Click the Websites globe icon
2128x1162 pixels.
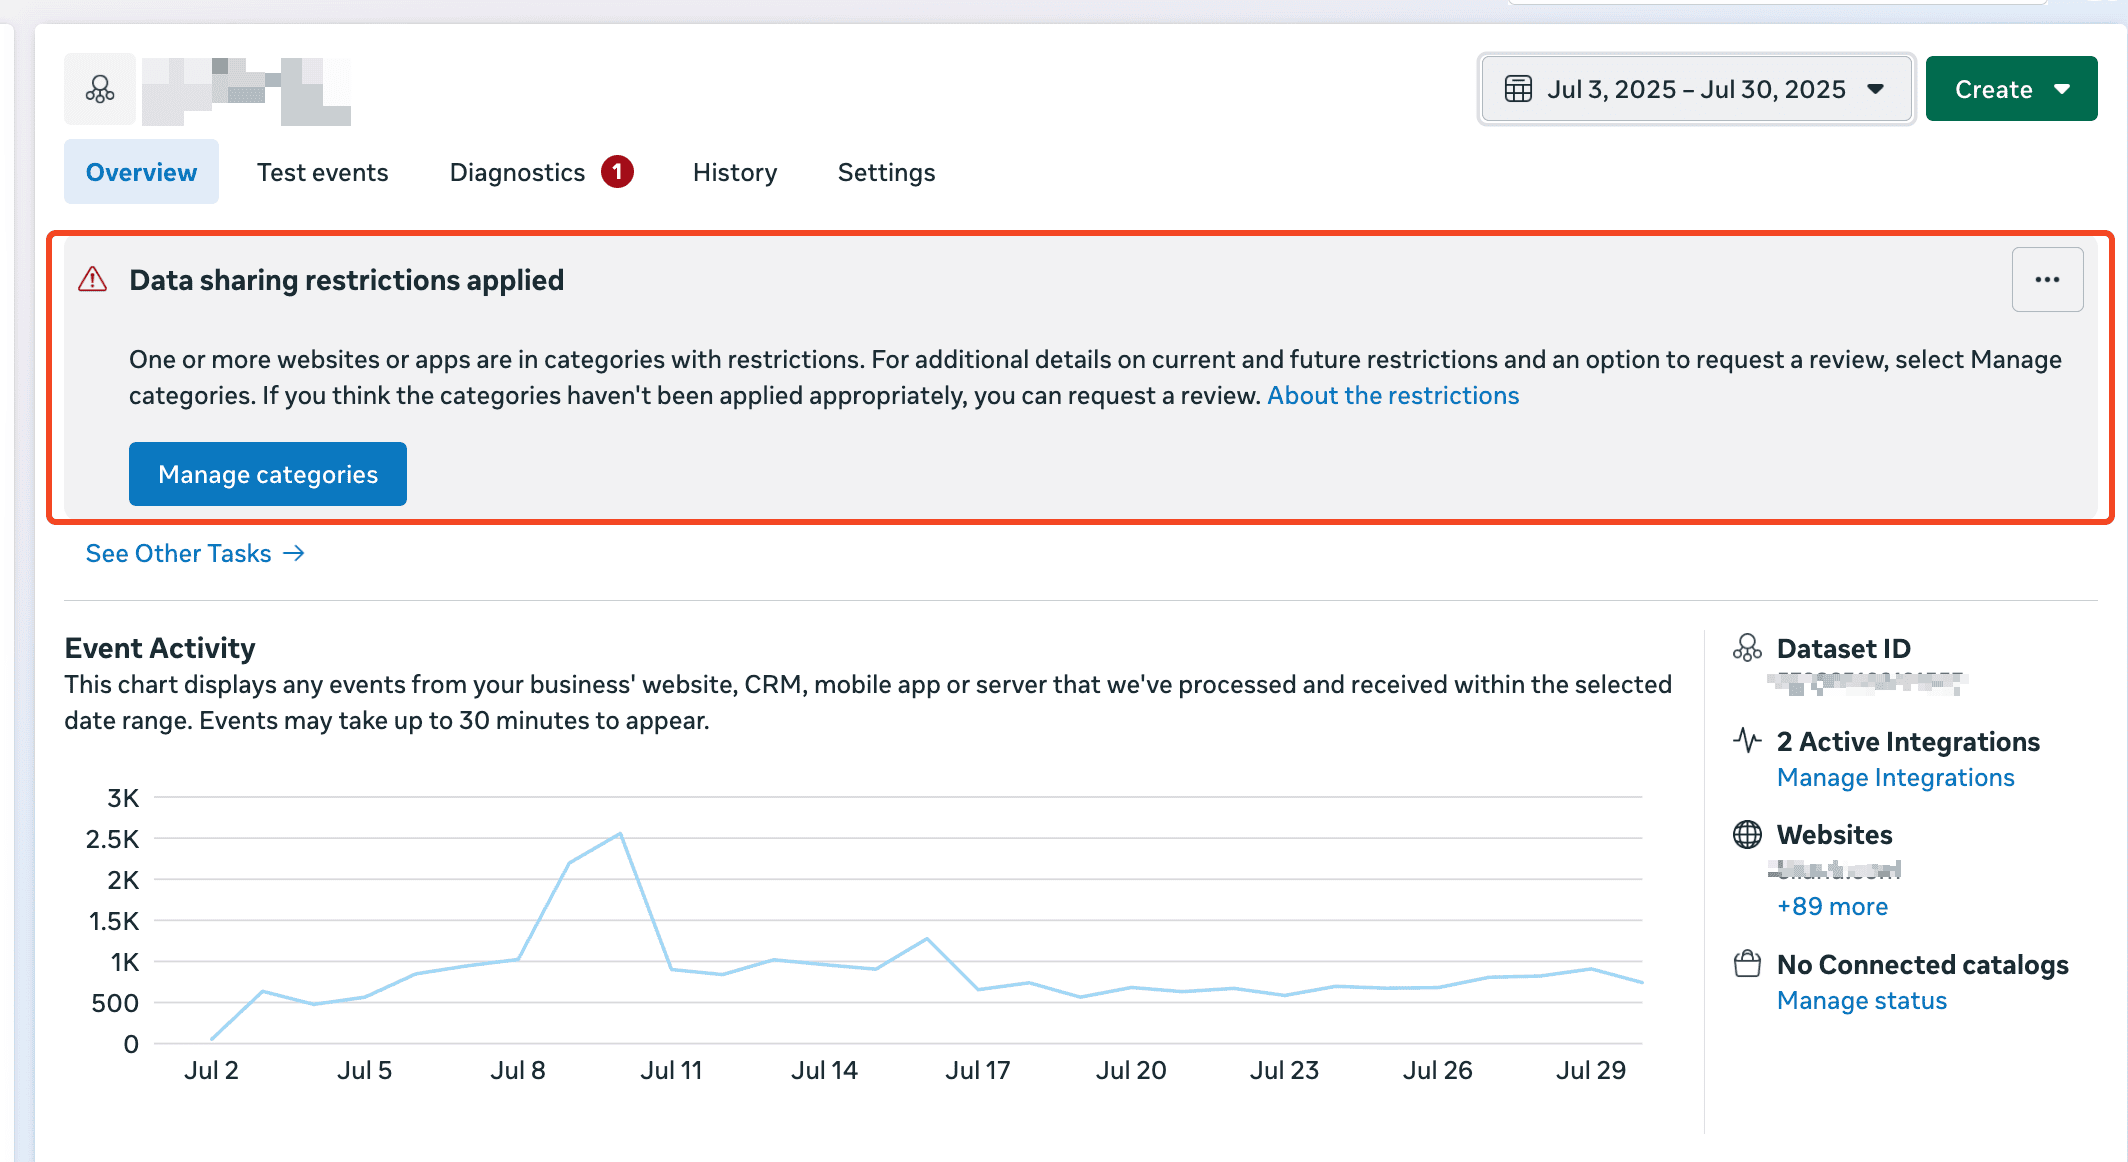click(1747, 834)
